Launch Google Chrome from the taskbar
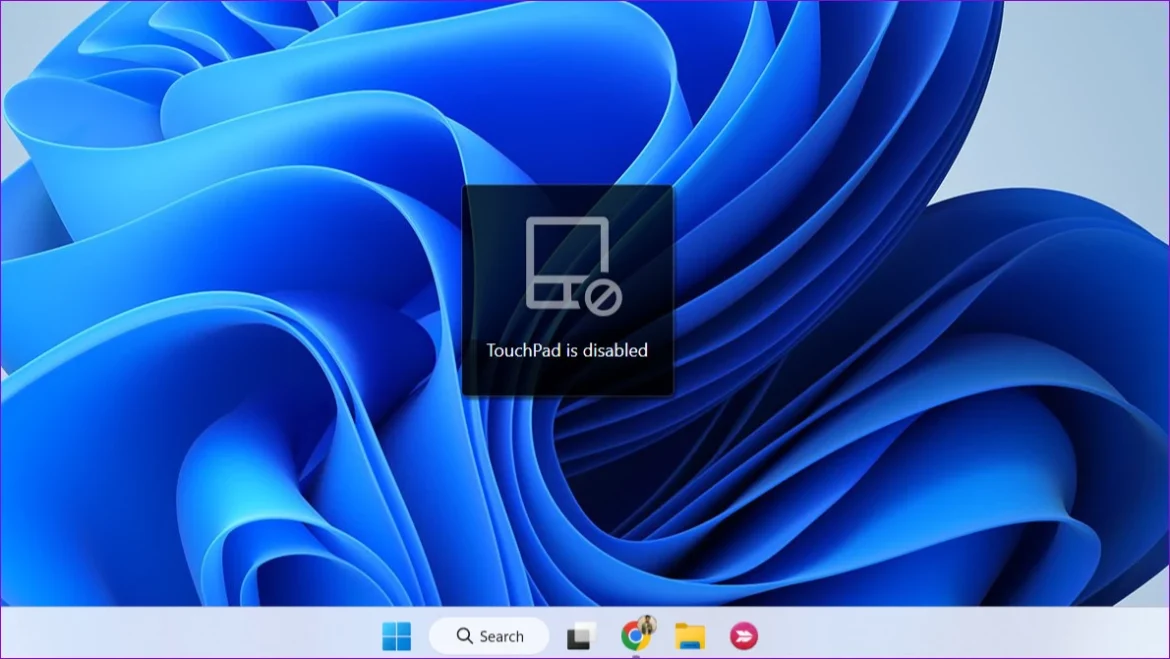This screenshot has width=1170, height=659. pyautogui.click(x=635, y=637)
